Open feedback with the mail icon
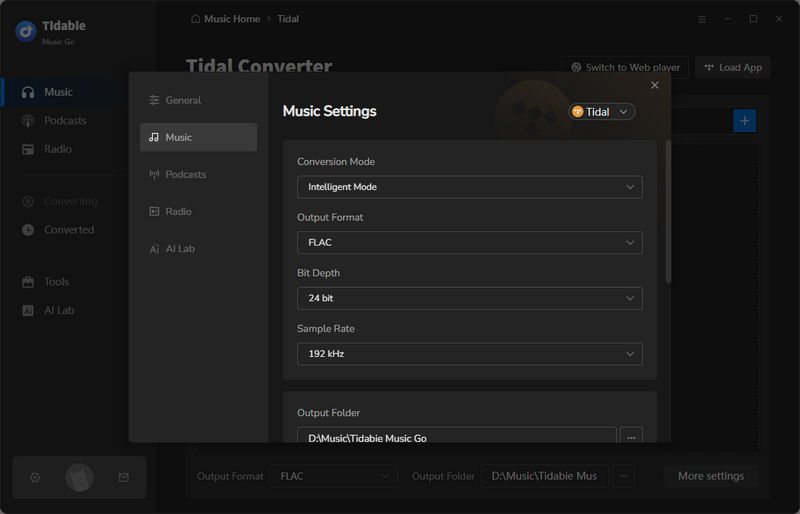Screen dimensions: 800x514 pos(123,477)
